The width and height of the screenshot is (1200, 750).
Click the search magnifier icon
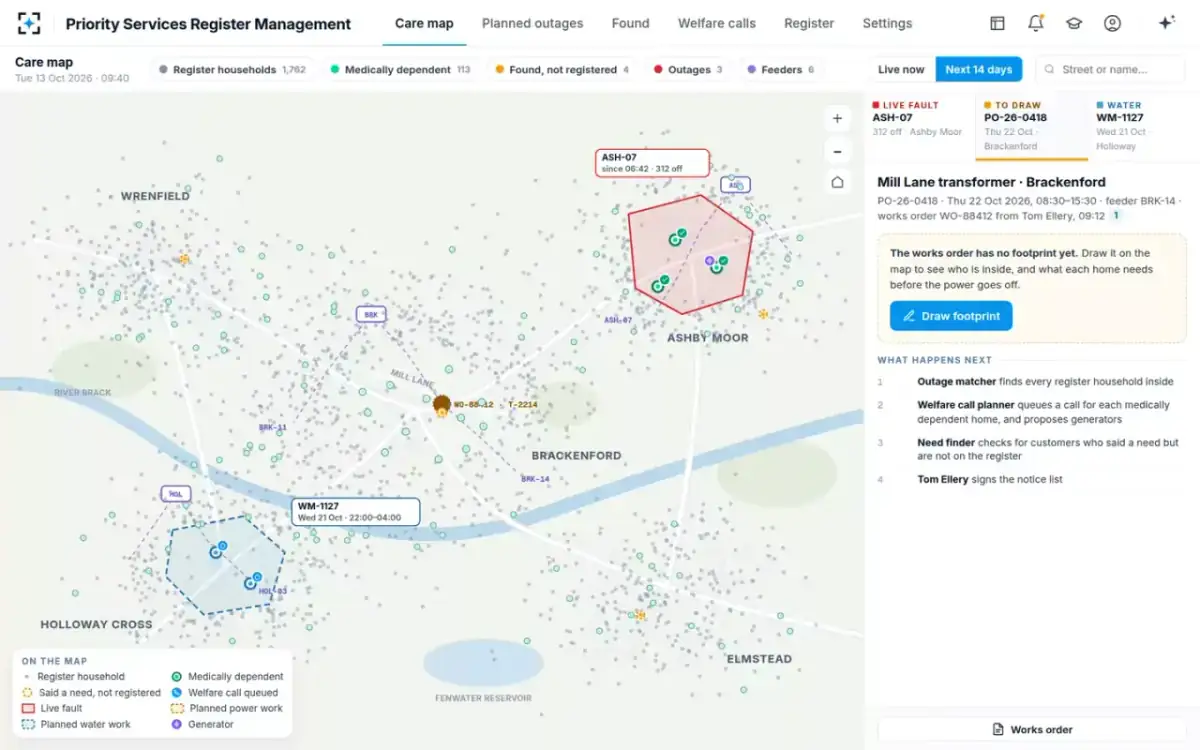[x=1050, y=70]
